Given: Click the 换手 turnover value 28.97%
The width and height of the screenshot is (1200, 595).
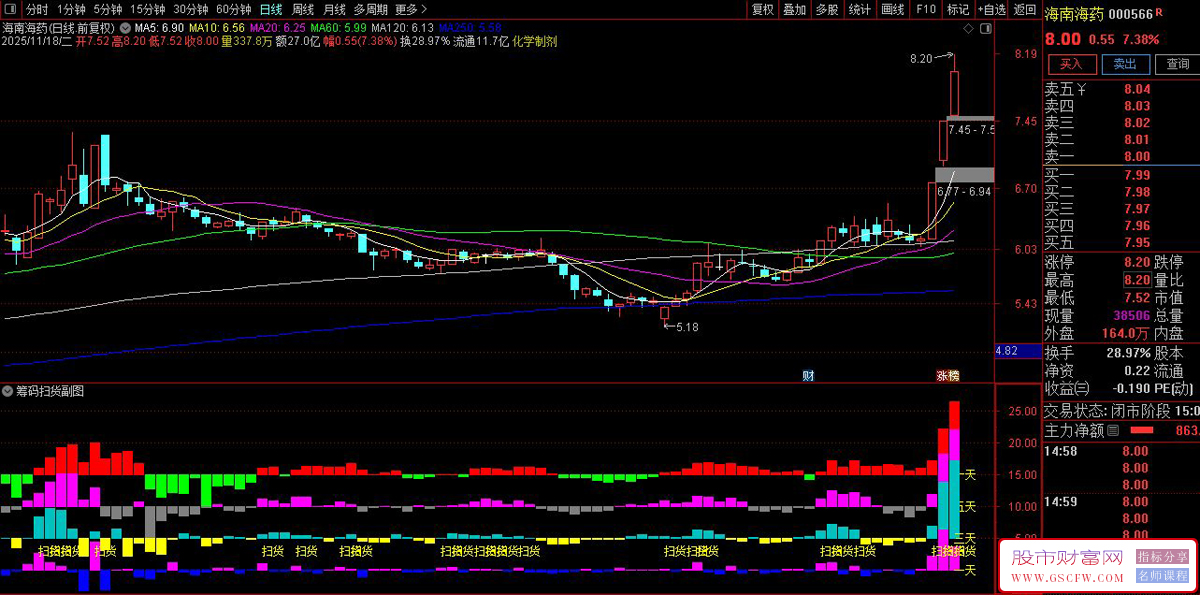Looking at the screenshot, I should (x=1129, y=353).
